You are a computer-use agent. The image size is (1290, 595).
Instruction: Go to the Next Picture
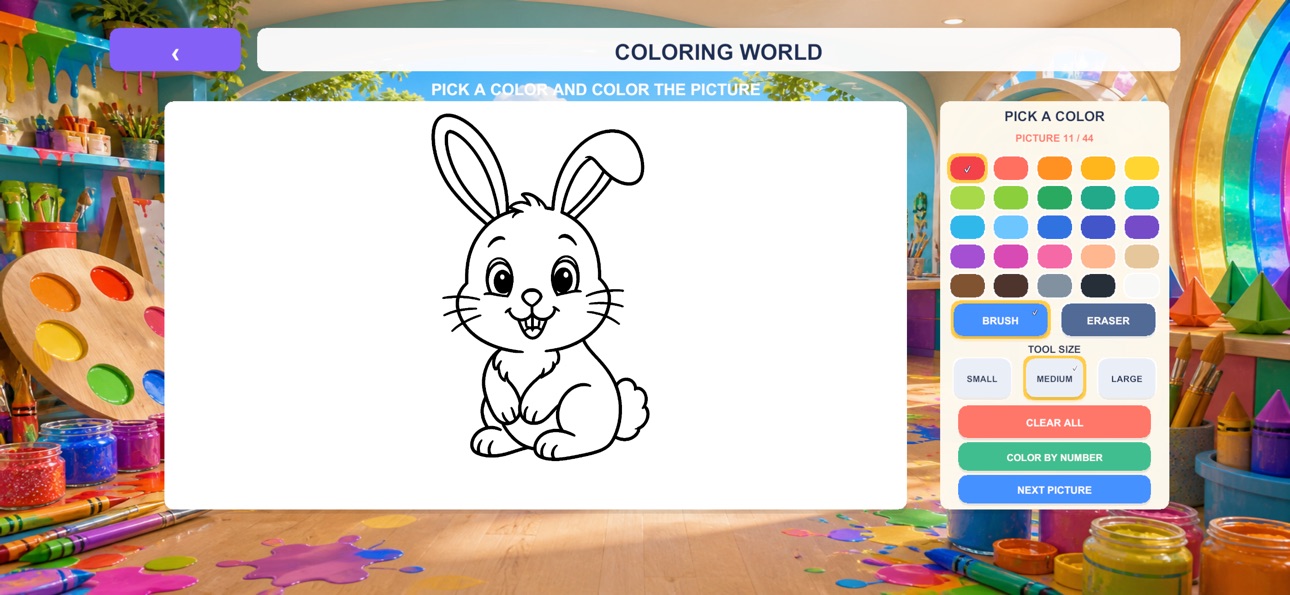coord(1054,489)
